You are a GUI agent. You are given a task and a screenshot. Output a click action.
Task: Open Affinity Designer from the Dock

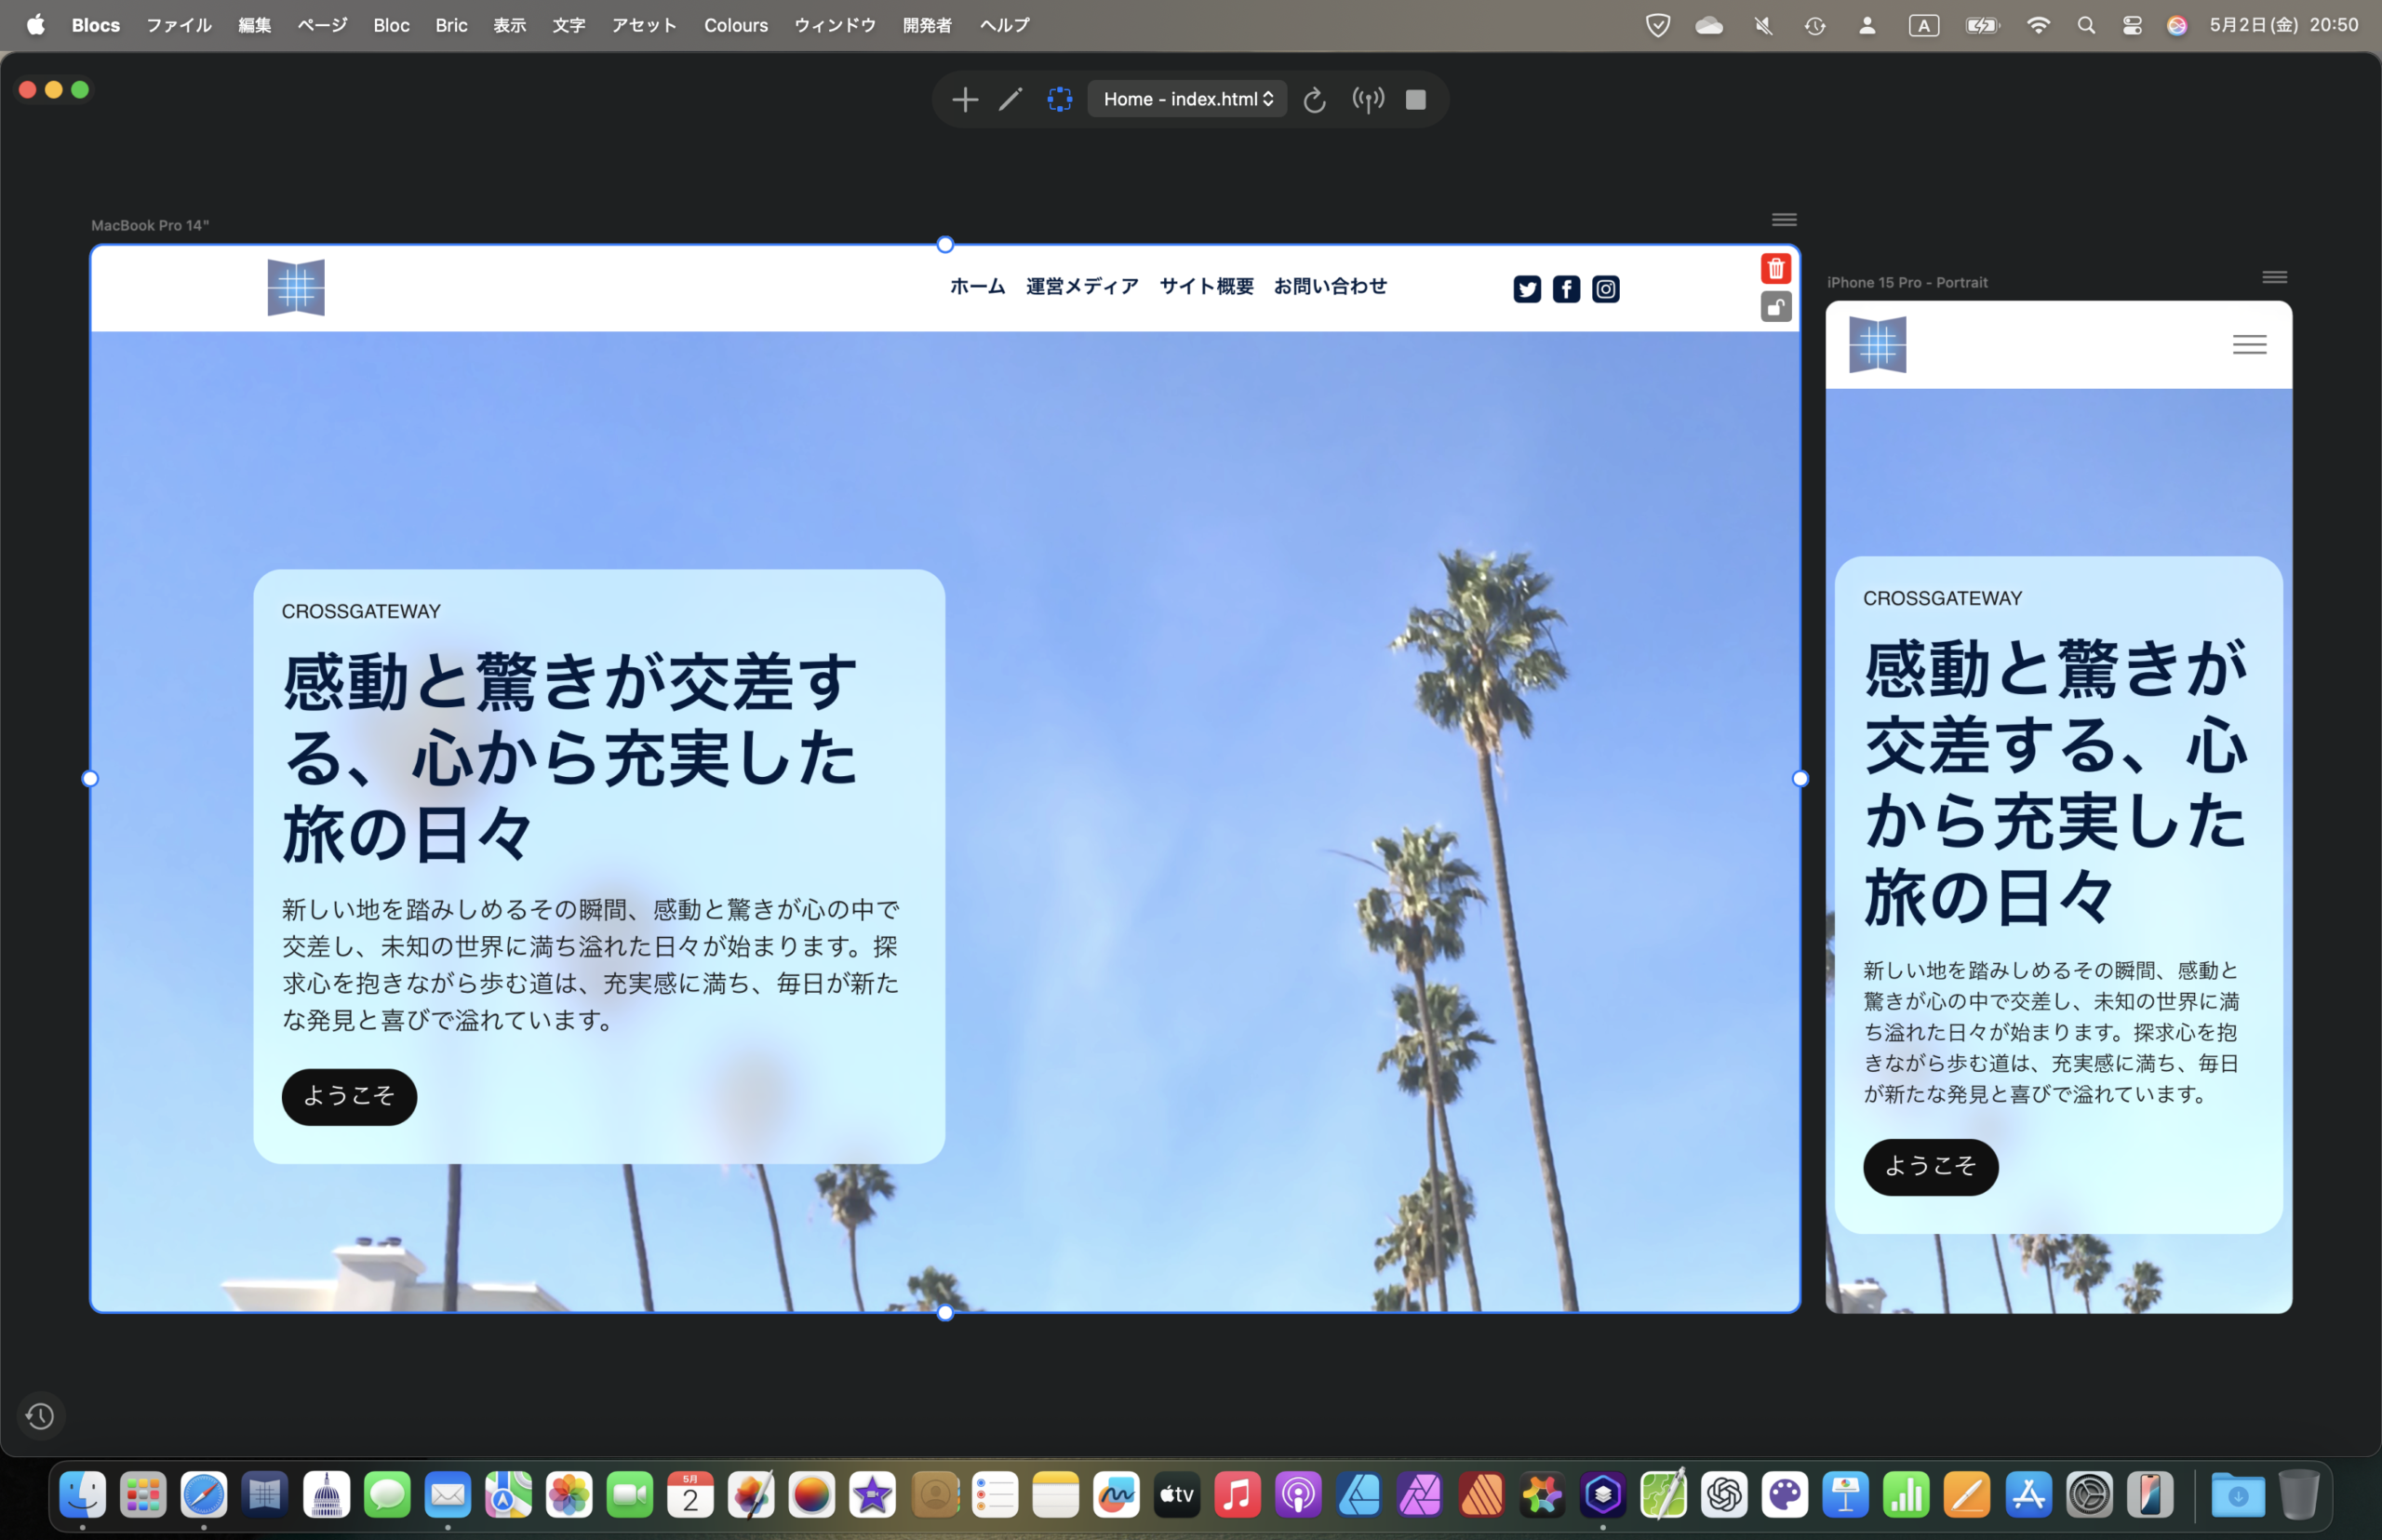(x=1359, y=1495)
